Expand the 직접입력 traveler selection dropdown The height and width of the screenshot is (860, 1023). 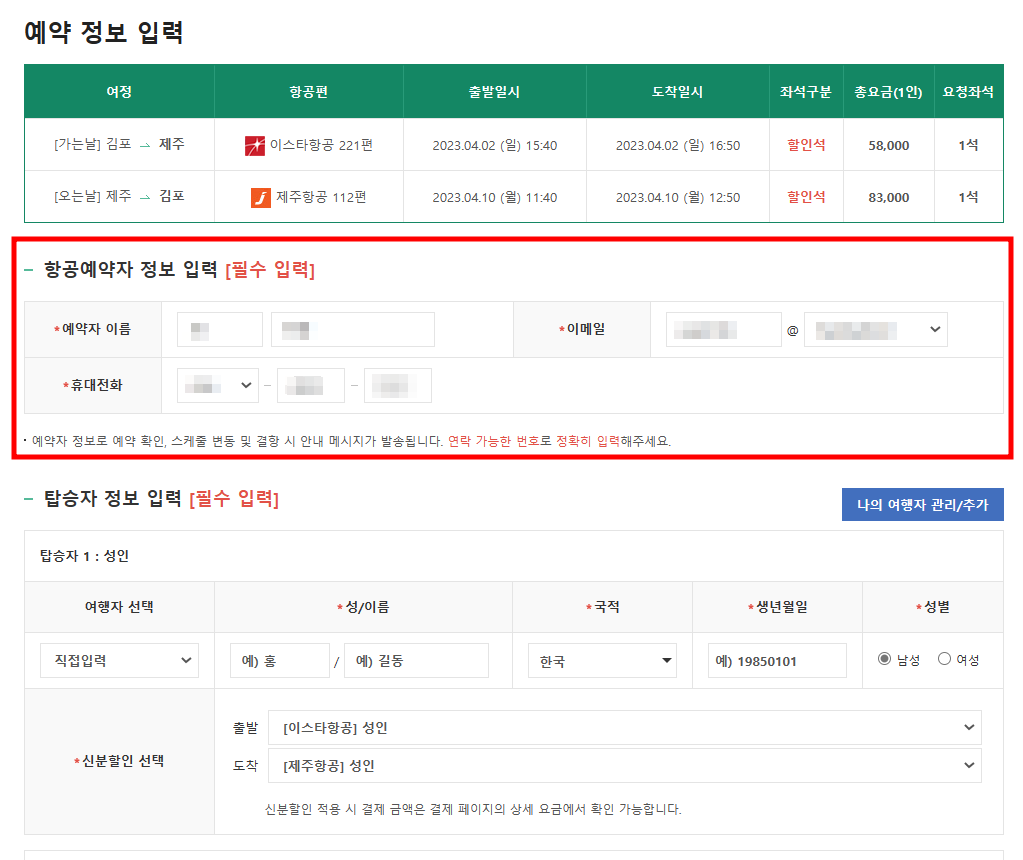(118, 660)
